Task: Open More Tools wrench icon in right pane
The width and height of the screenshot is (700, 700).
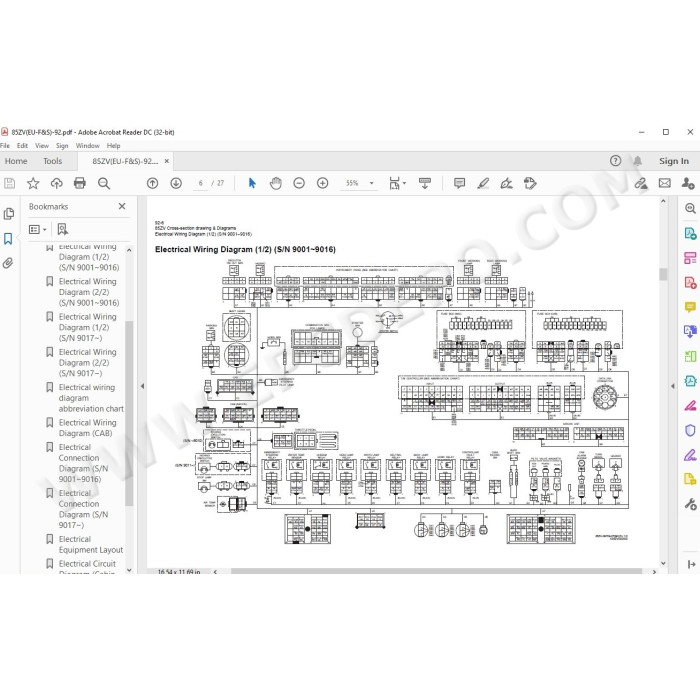Action: coord(690,504)
